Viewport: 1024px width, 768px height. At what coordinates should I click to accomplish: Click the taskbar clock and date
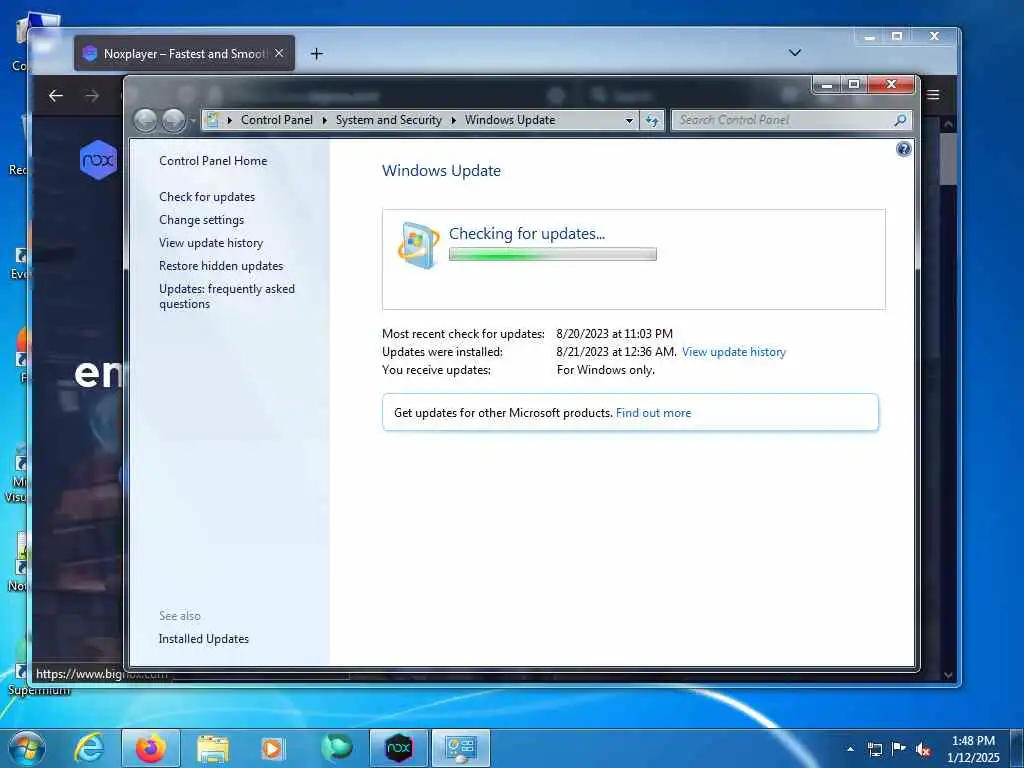pyautogui.click(x=973, y=749)
